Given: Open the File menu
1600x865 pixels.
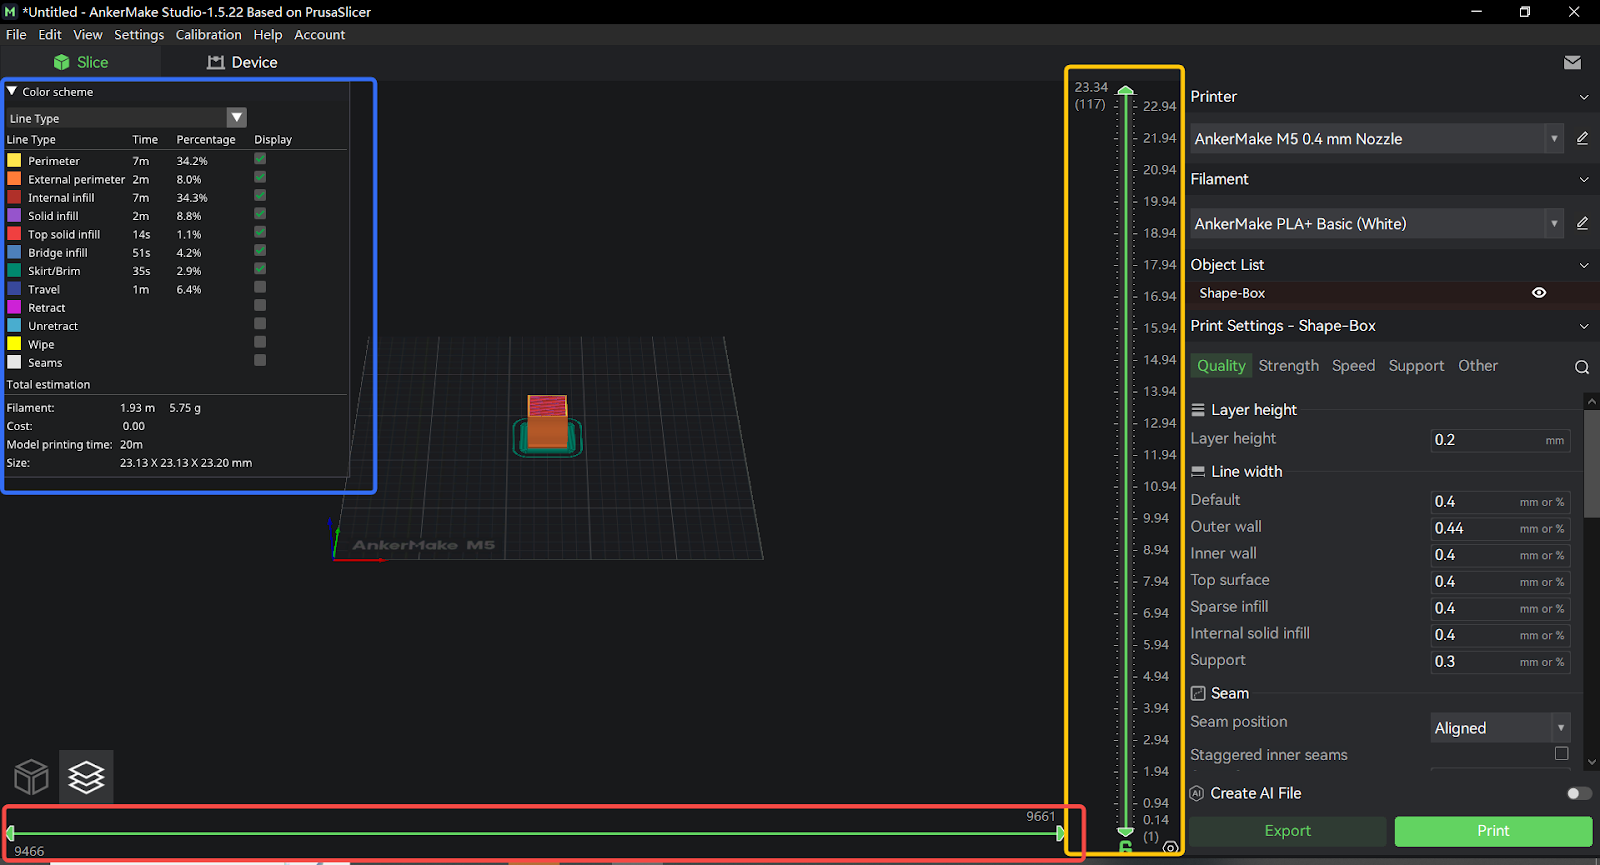Looking at the screenshot, I should pos(16,34).
